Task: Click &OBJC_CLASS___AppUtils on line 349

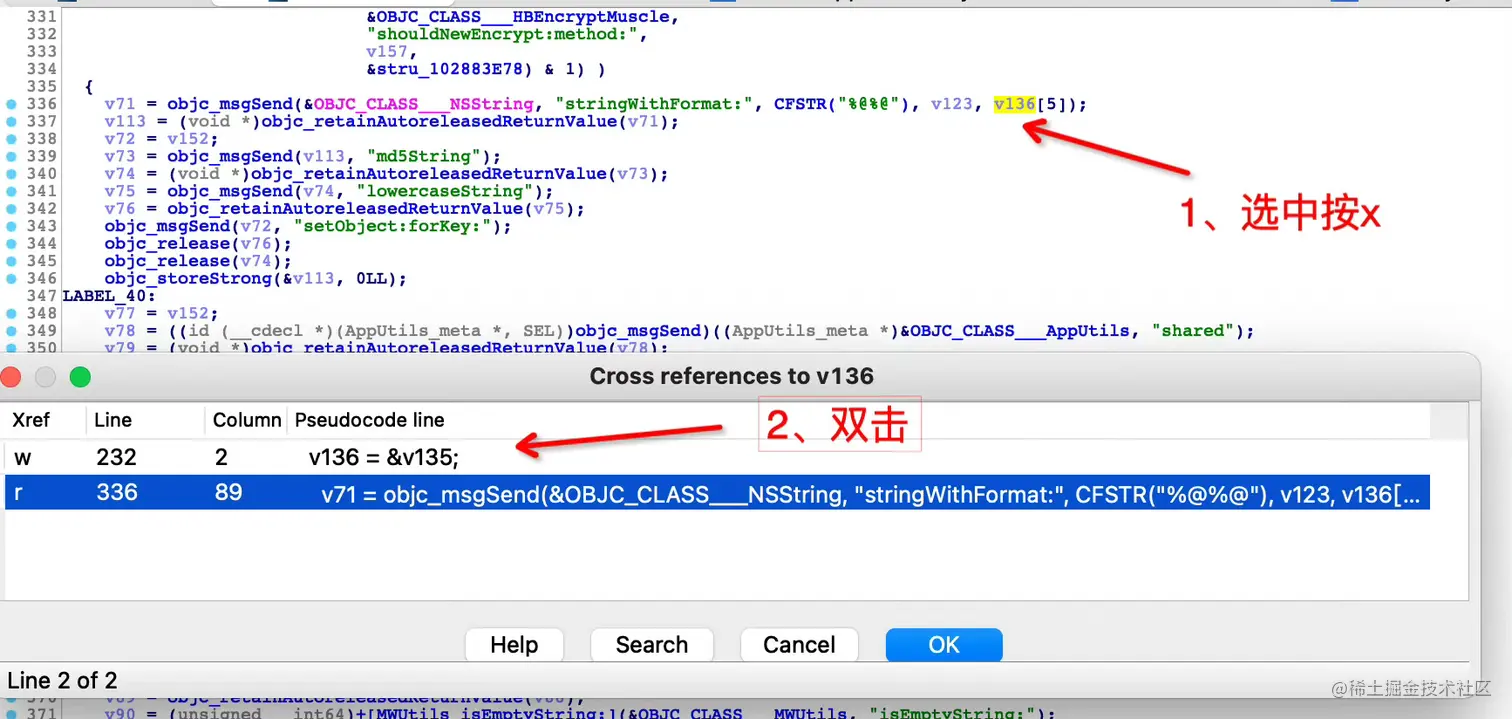Action: point(1017,331)
